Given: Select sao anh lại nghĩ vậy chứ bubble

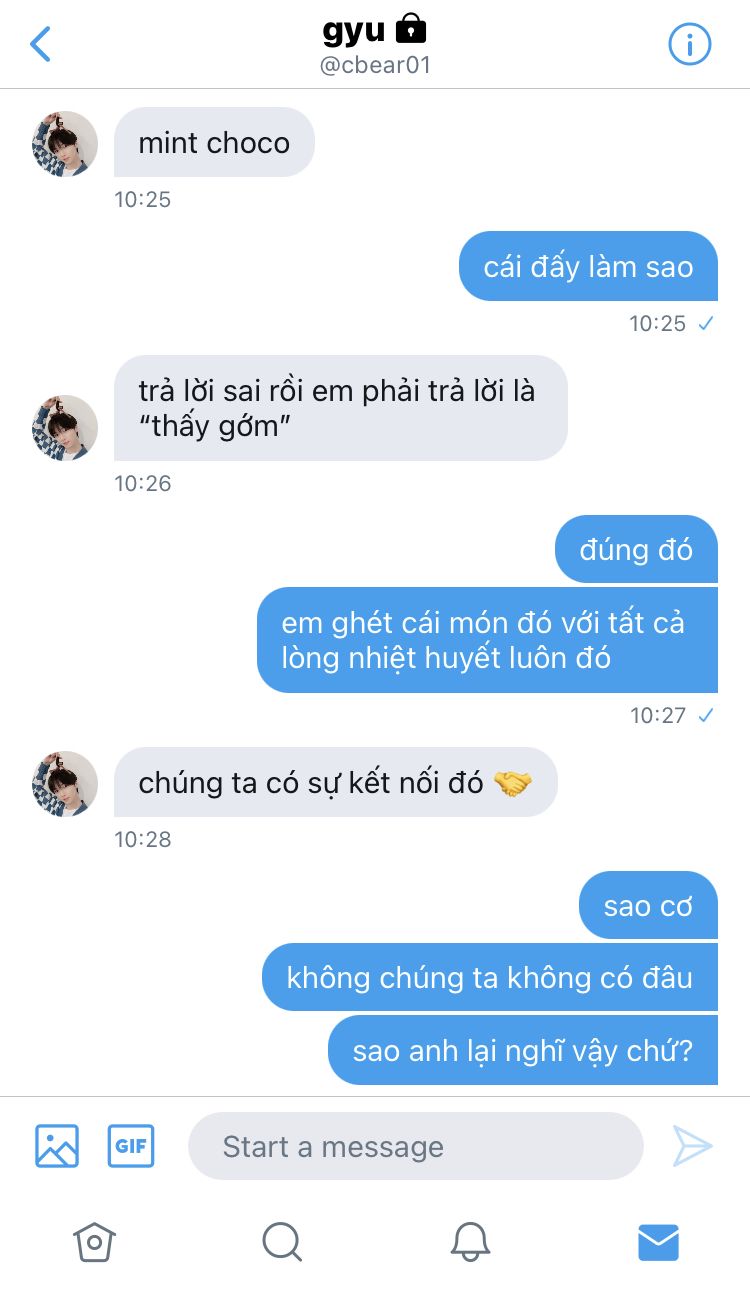Looking at the screenshot, I should click(523, 1050).
